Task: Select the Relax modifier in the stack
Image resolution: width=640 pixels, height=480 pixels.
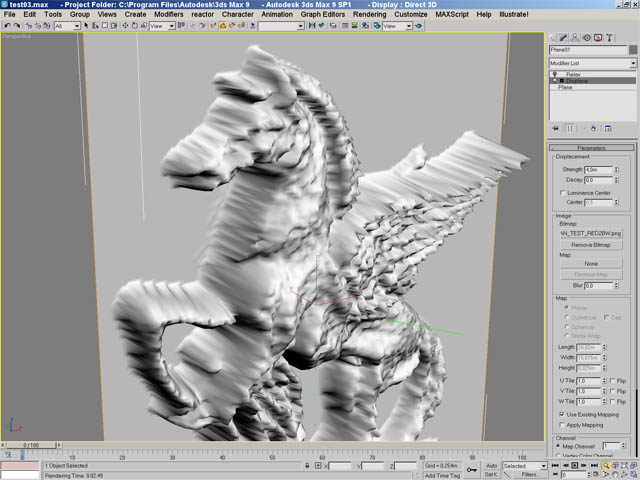Action: coord(574,74)
